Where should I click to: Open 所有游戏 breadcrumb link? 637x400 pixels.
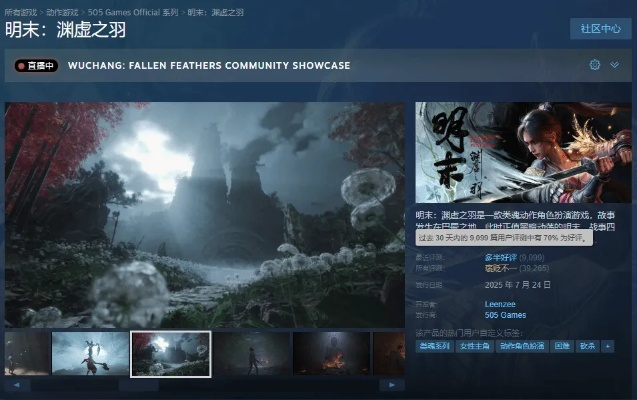23,10
